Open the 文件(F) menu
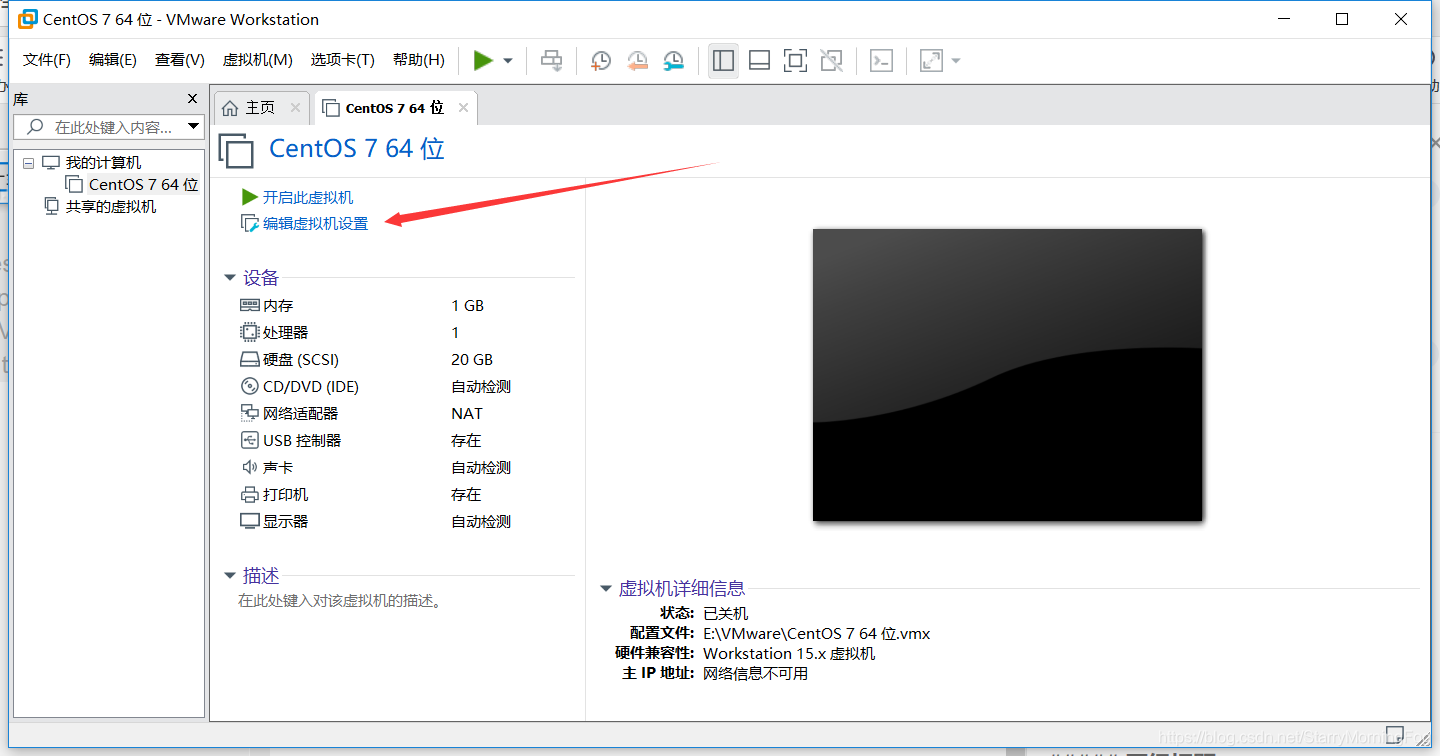This screenshot has height=756, width=1440. click(x=47, y=60)
